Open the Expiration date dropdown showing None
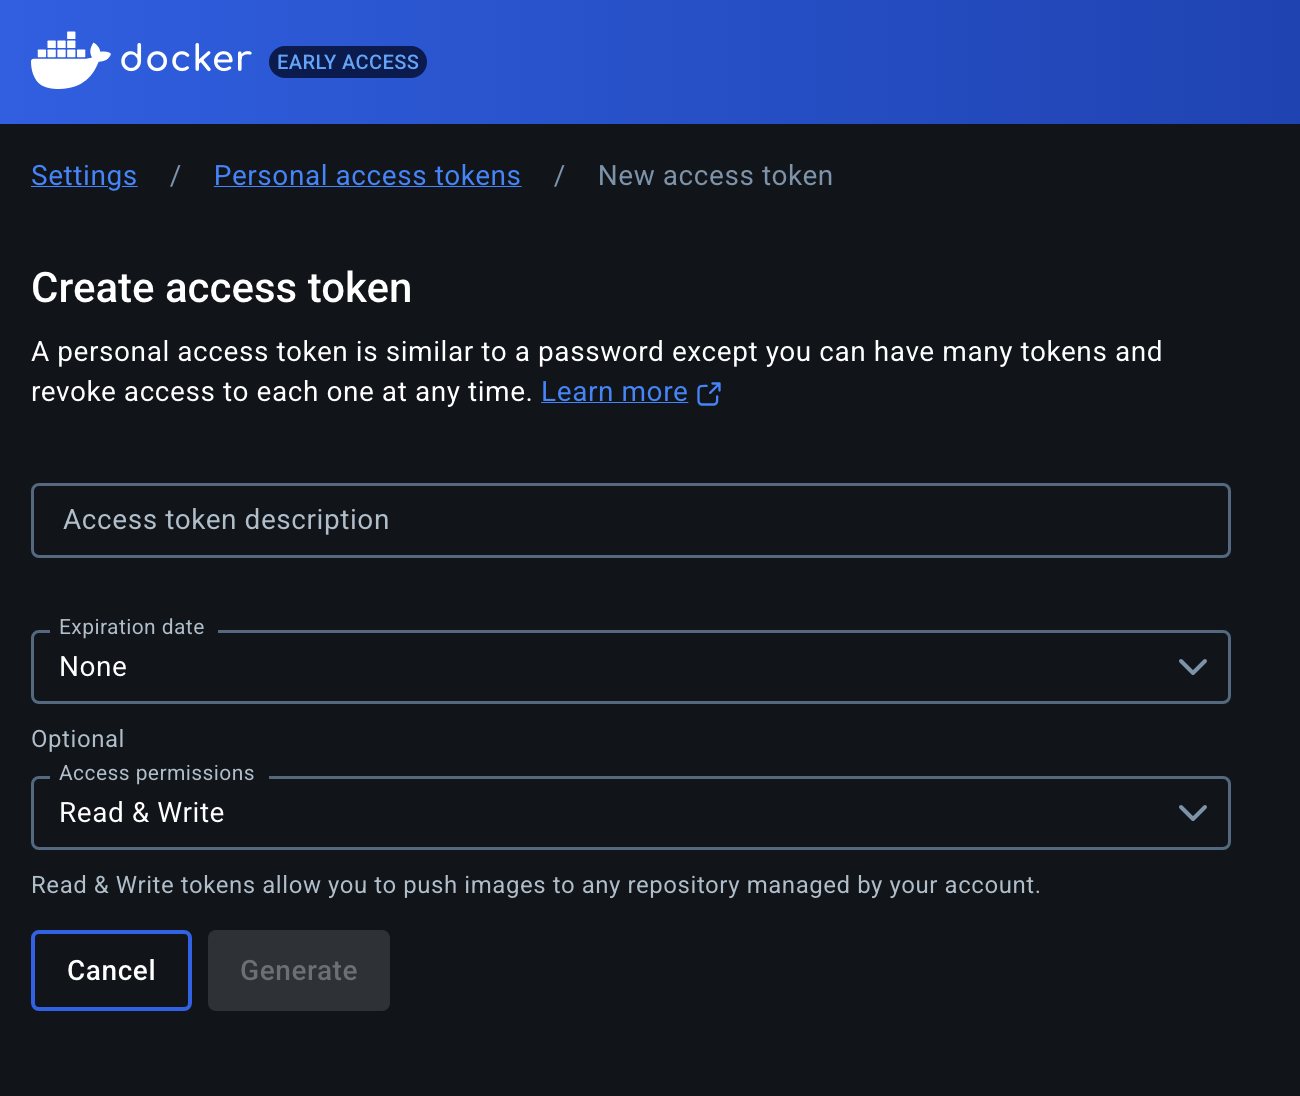Screen dimensions: 1300x1096 tap(630, 666)
